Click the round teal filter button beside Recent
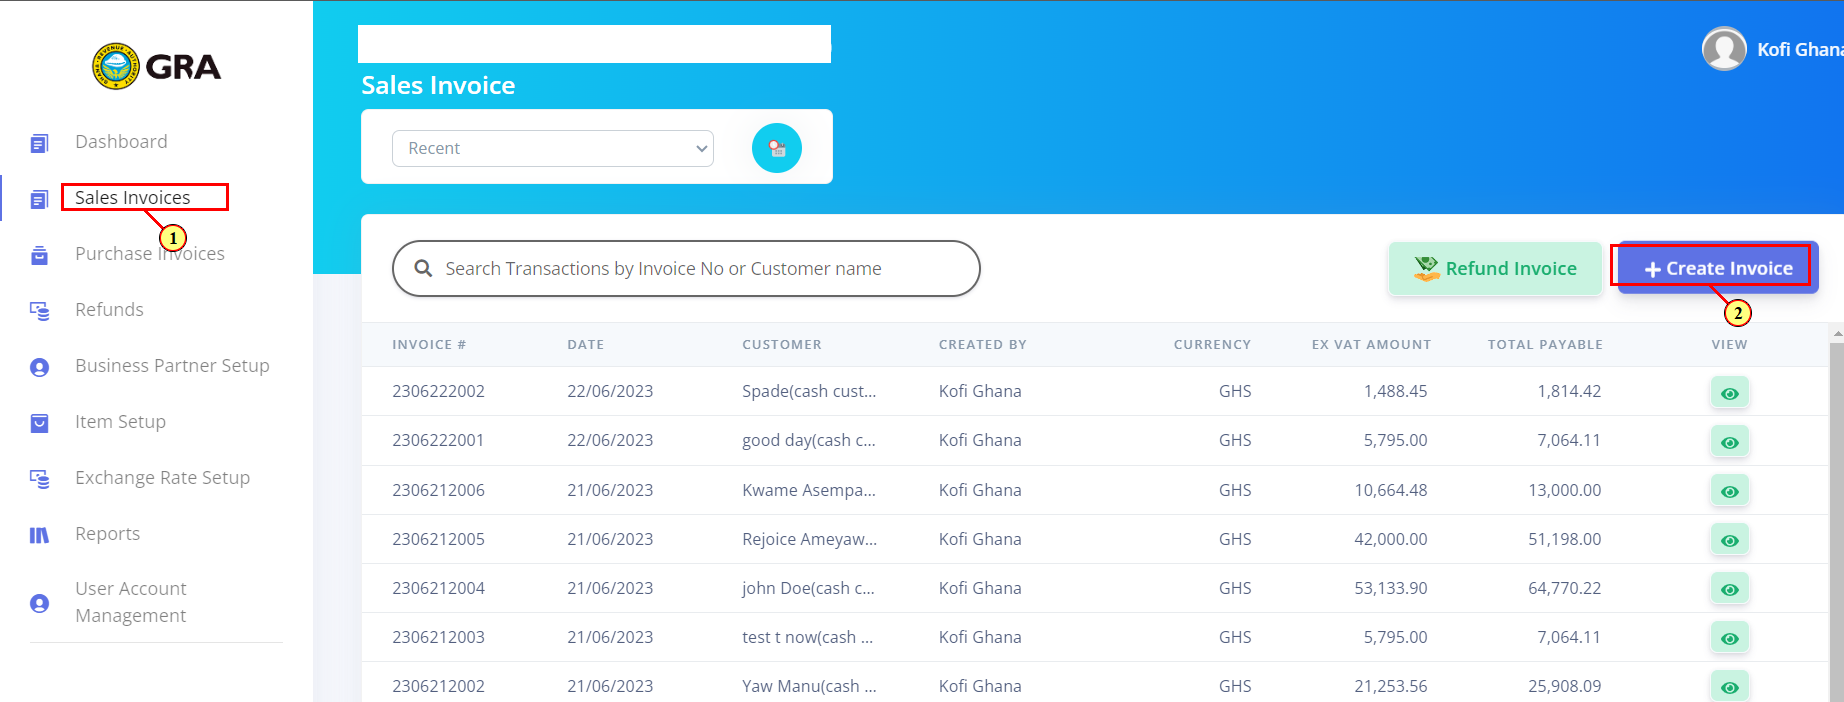This screenshot has width=1844, height=702. coord(777,148)
